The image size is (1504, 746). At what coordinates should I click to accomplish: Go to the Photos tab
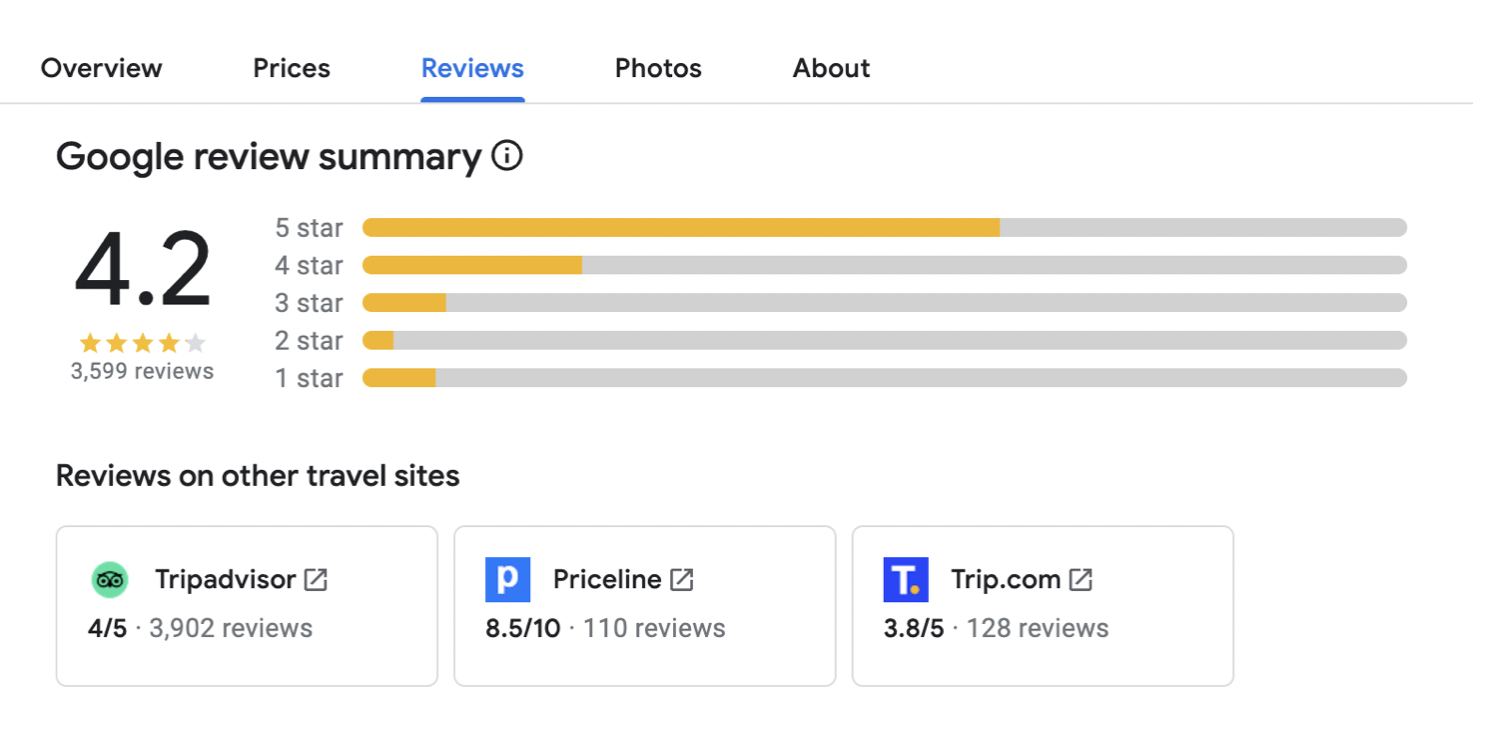[x=658, y=68]
